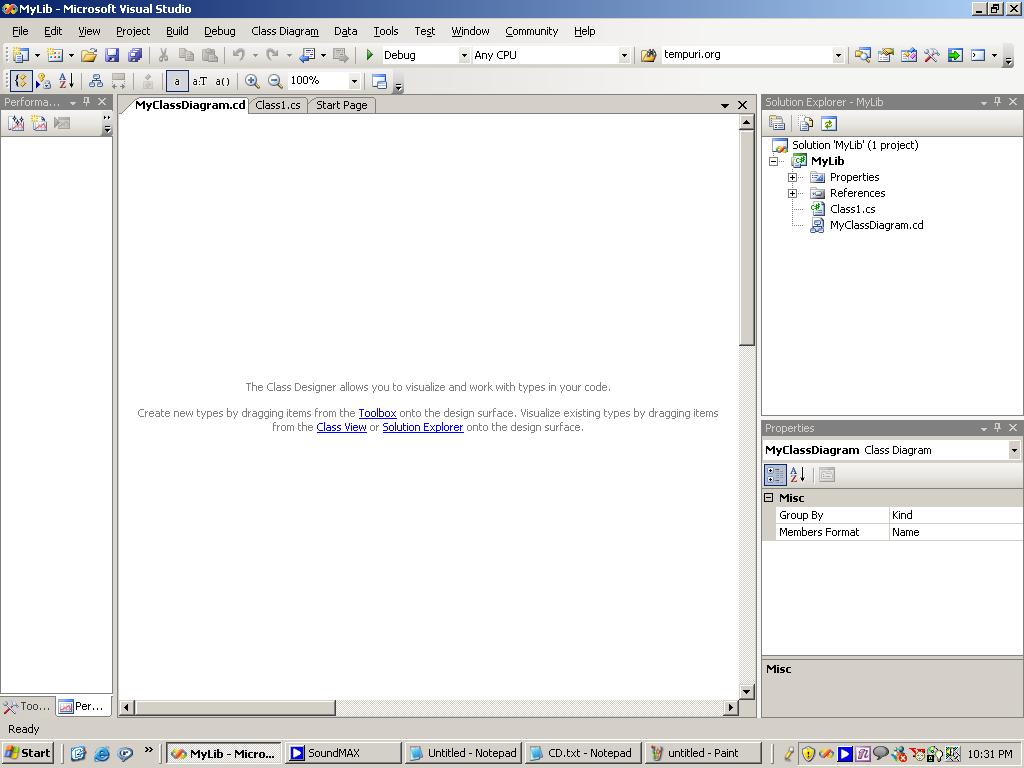Open the Community menu
The width and height of the screenshot is (1024, 768).
[532, 31]
